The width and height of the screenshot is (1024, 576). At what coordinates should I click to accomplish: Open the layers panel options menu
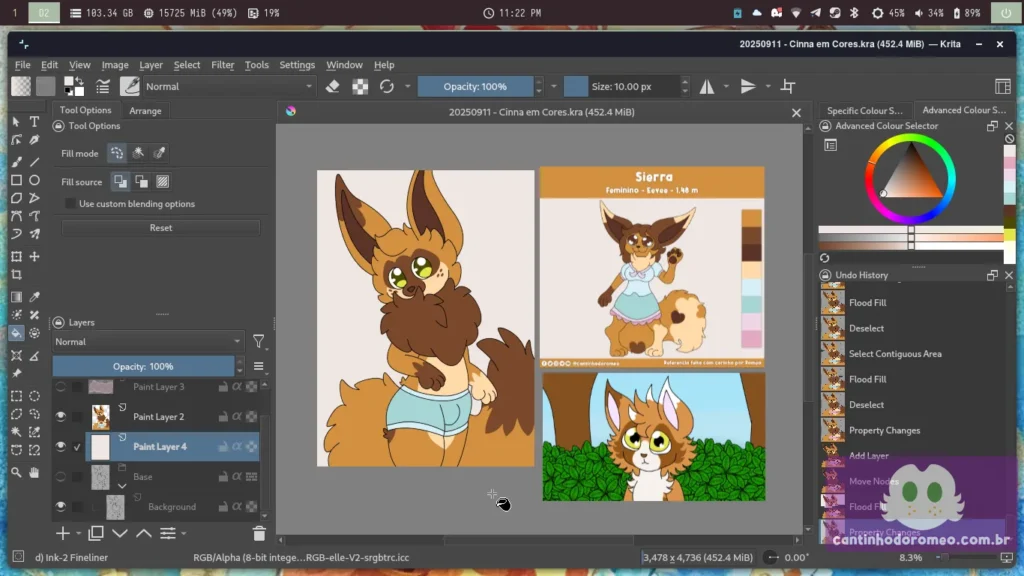pyautogui.click(x=259, y=366)
